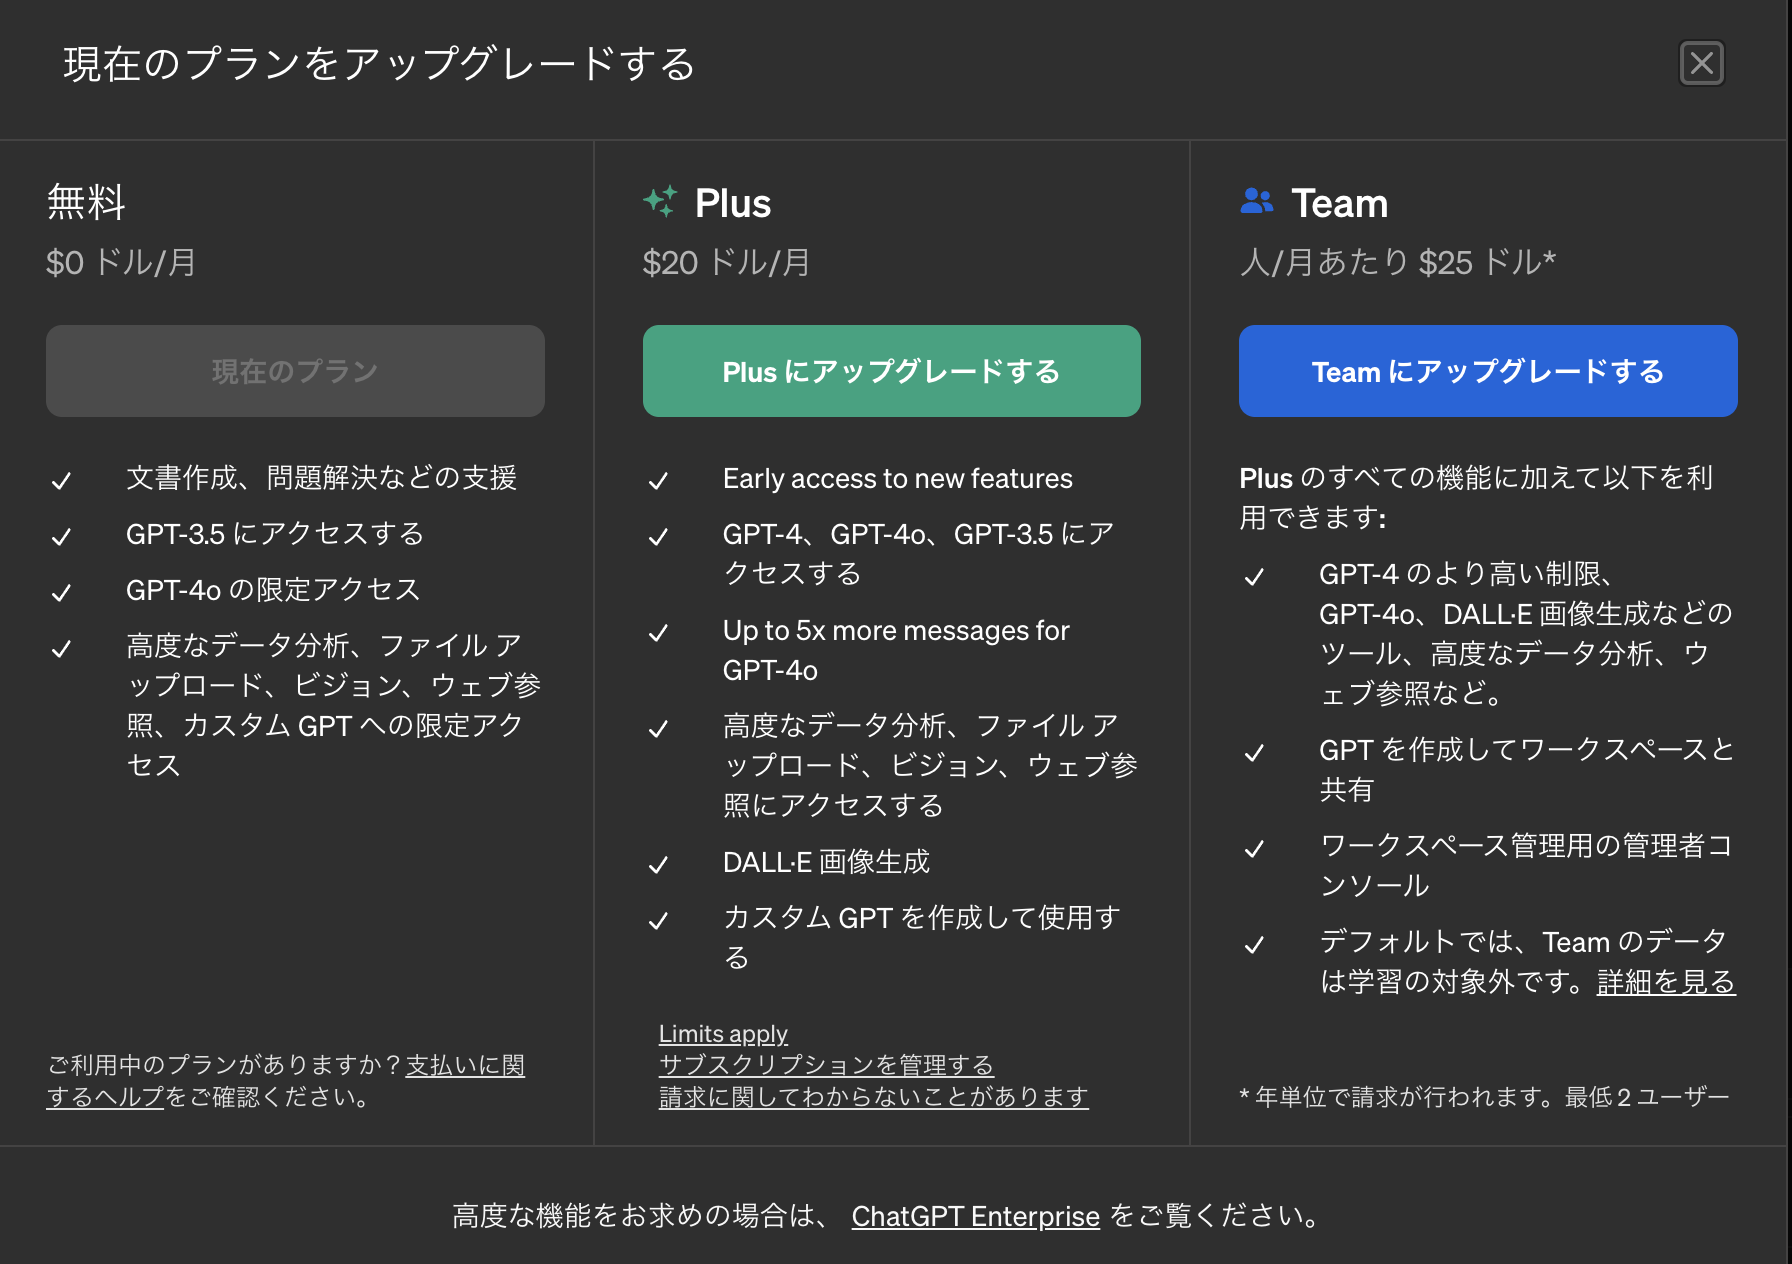Click ワークスペース管理用の管理者コンソール text
Screen dimensions: 1792x1264
click(x=1526, y=866)
